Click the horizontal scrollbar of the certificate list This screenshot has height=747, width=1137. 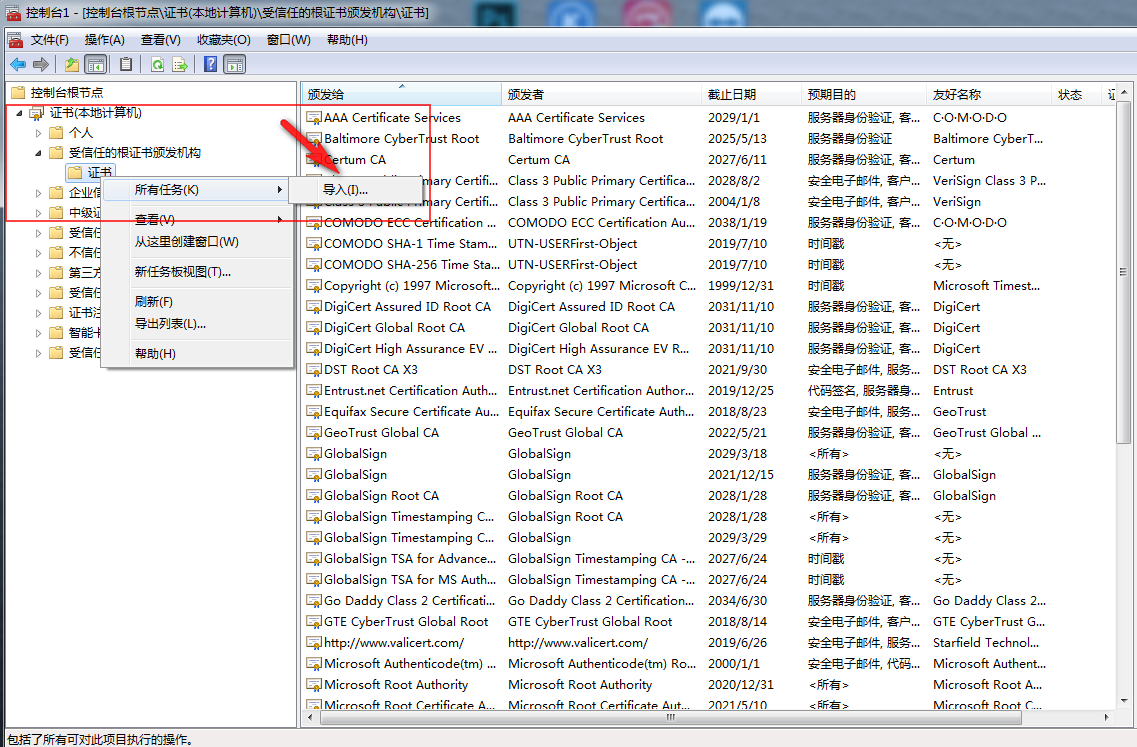click(671, 717)
